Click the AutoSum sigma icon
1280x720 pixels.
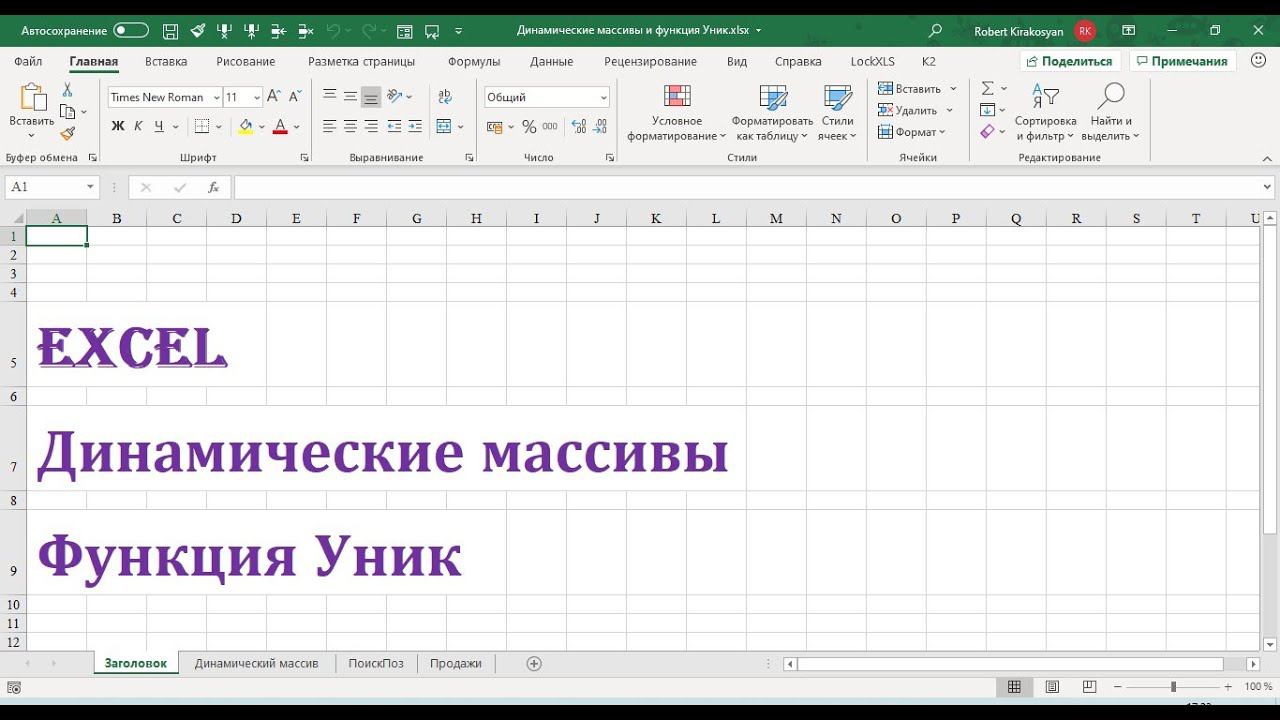[988, 89]
